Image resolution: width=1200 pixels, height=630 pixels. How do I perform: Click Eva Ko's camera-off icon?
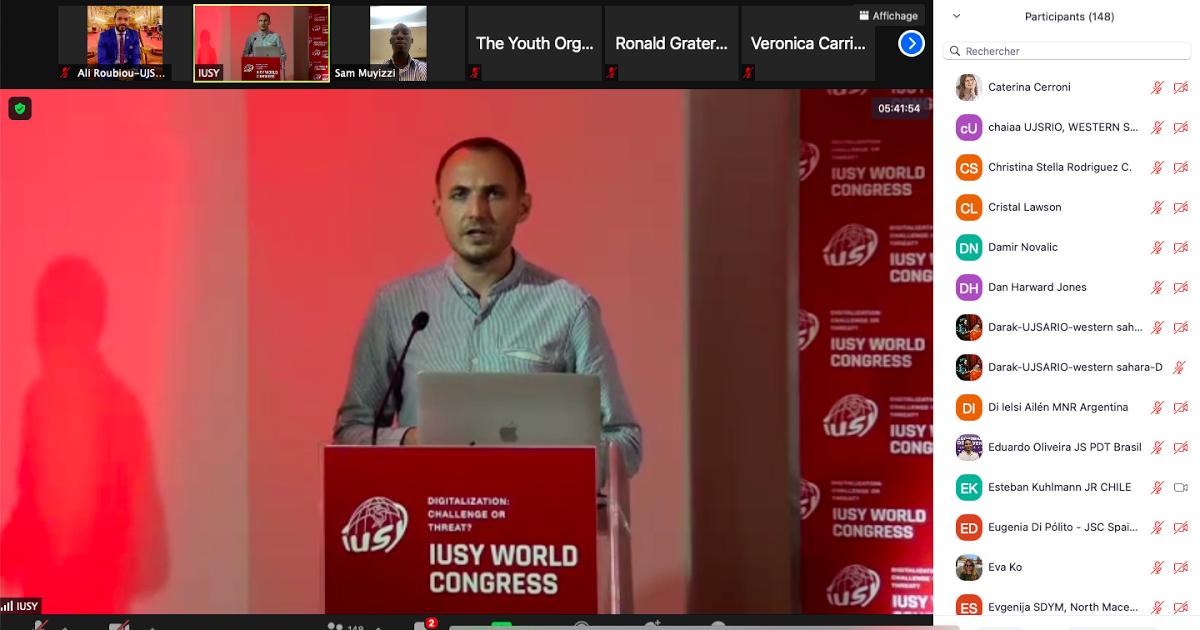point(1180,567)
